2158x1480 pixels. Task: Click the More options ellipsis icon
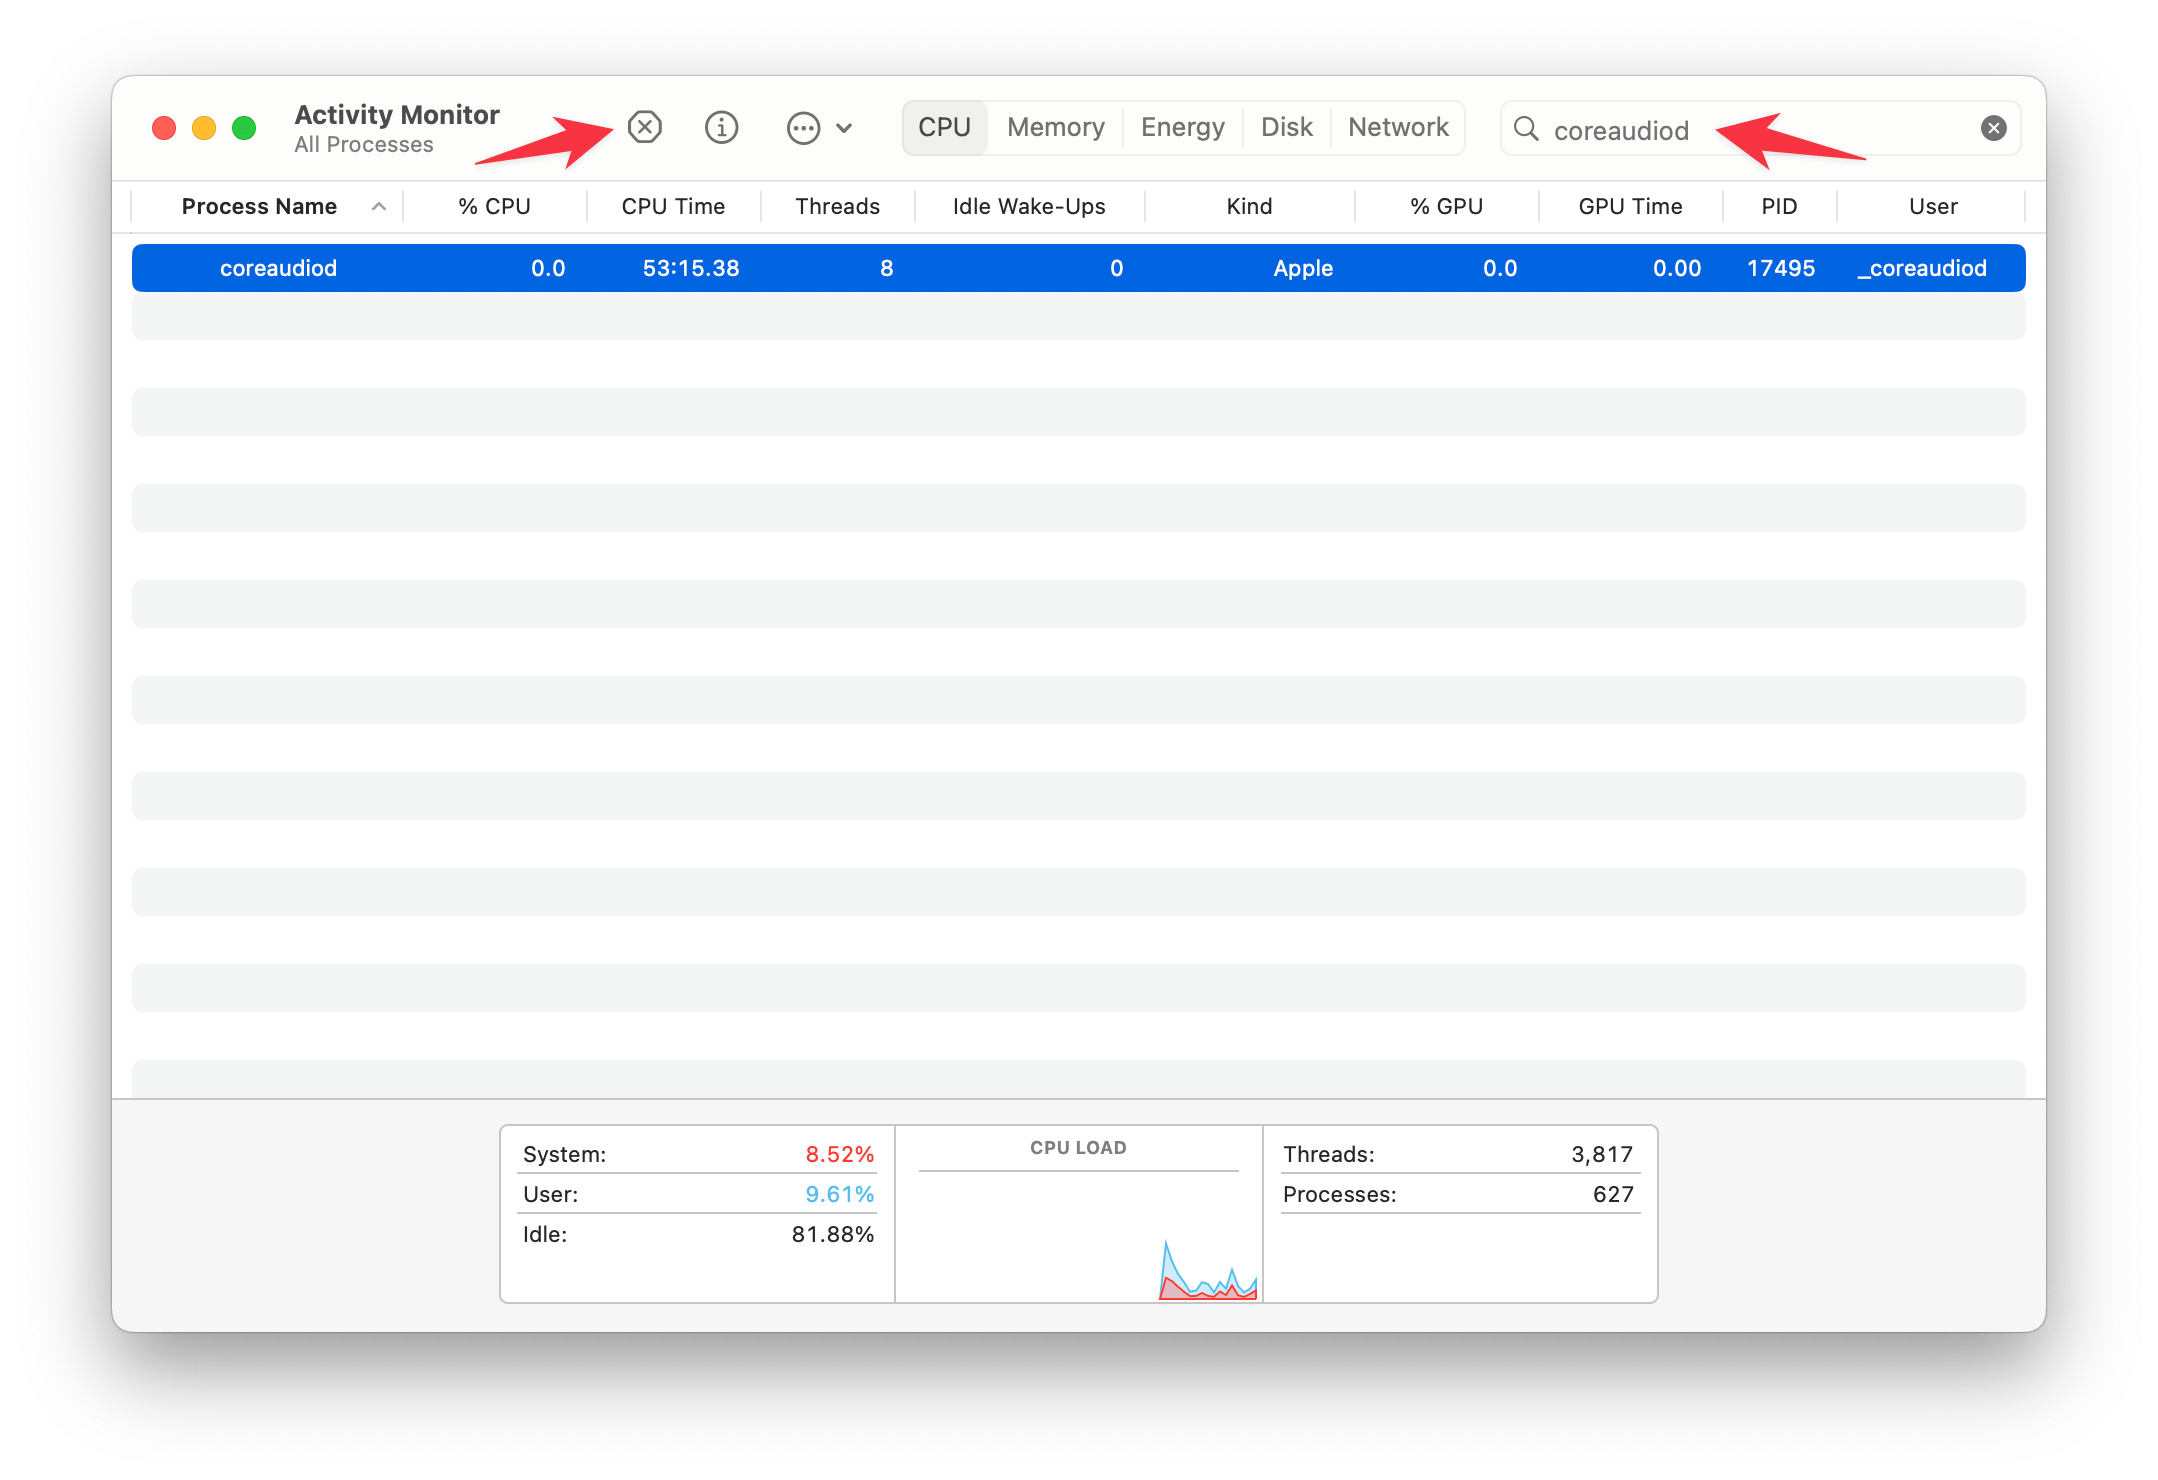[804, 128]
